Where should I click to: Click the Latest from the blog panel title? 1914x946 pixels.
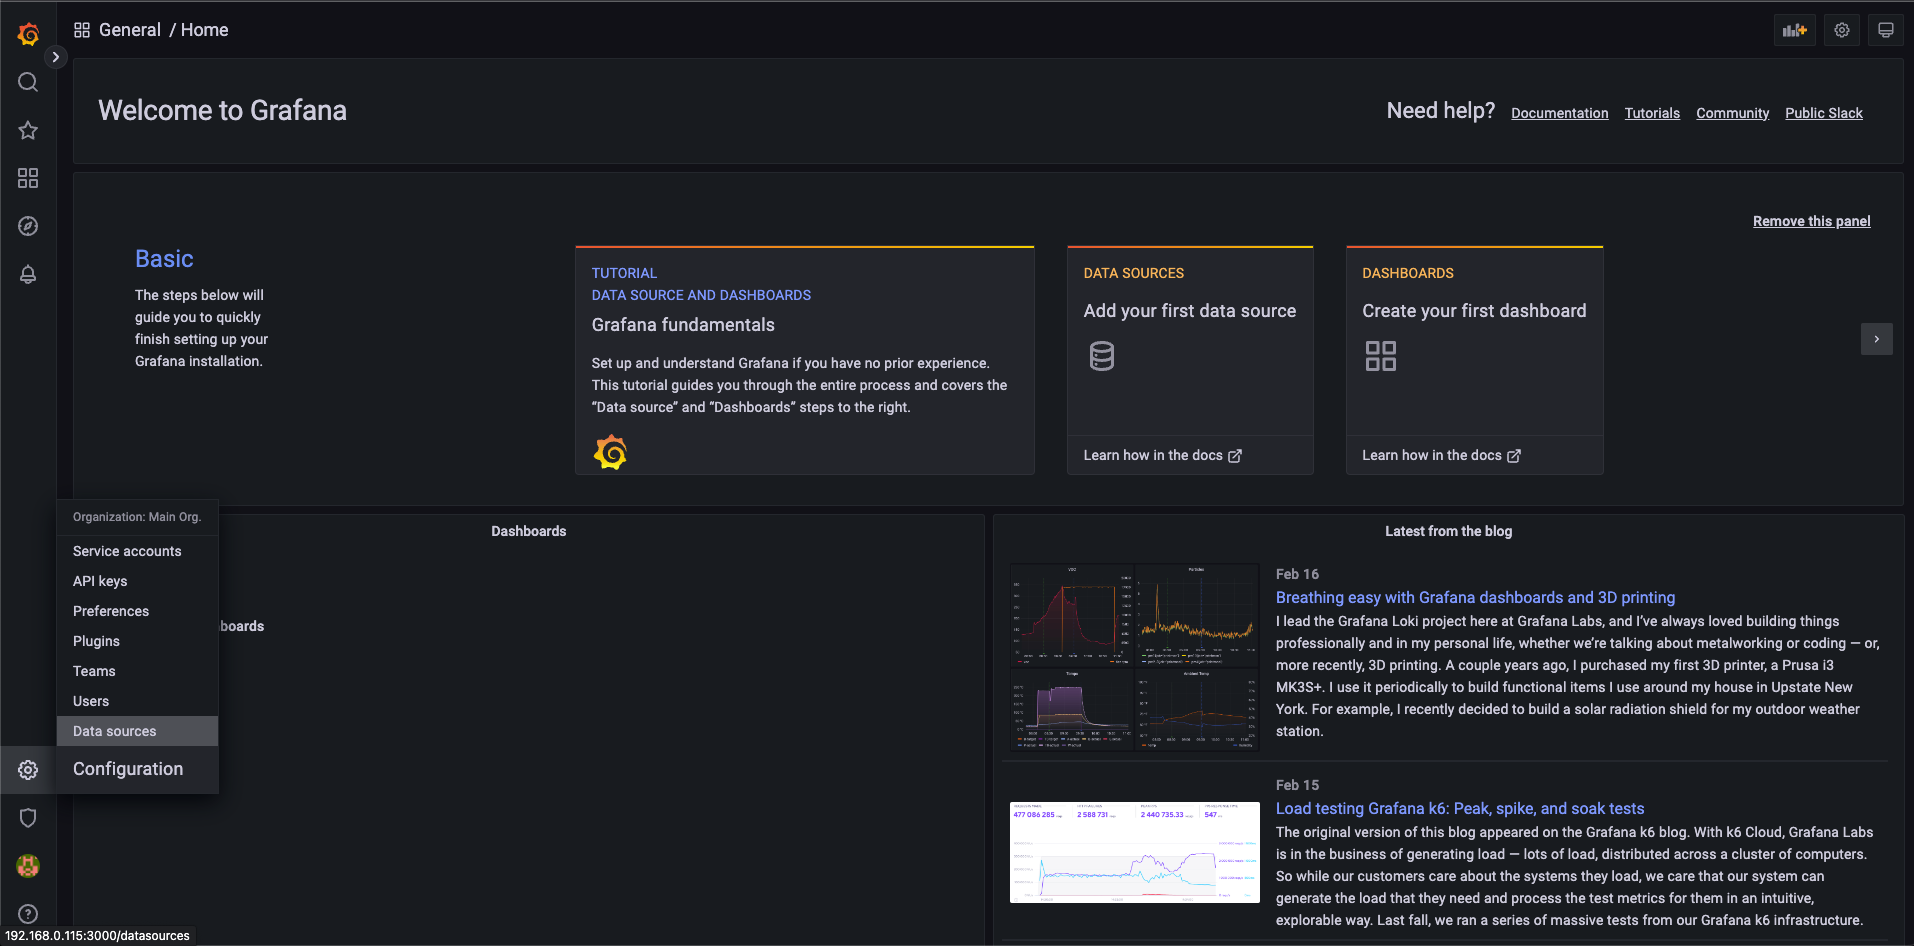point(1448,531)
